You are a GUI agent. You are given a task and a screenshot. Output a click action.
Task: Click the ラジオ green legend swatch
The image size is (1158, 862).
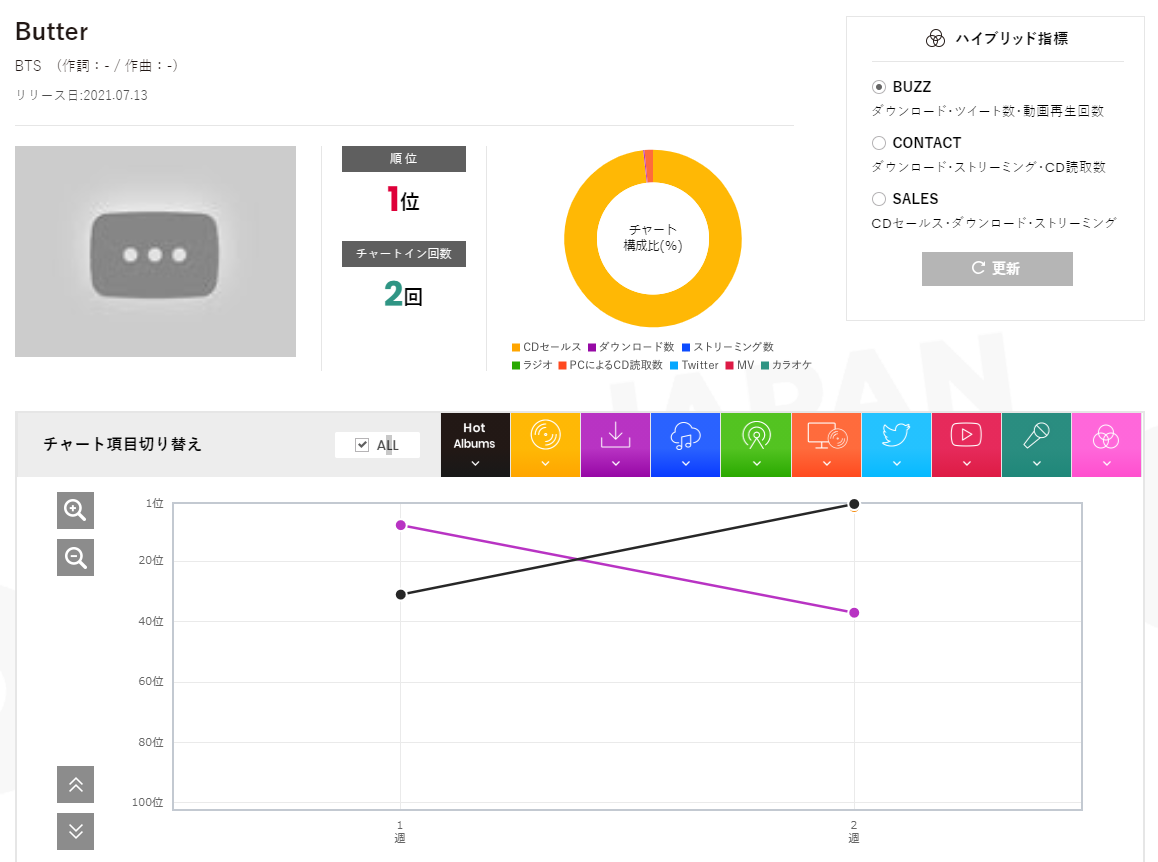coord(515,365)
